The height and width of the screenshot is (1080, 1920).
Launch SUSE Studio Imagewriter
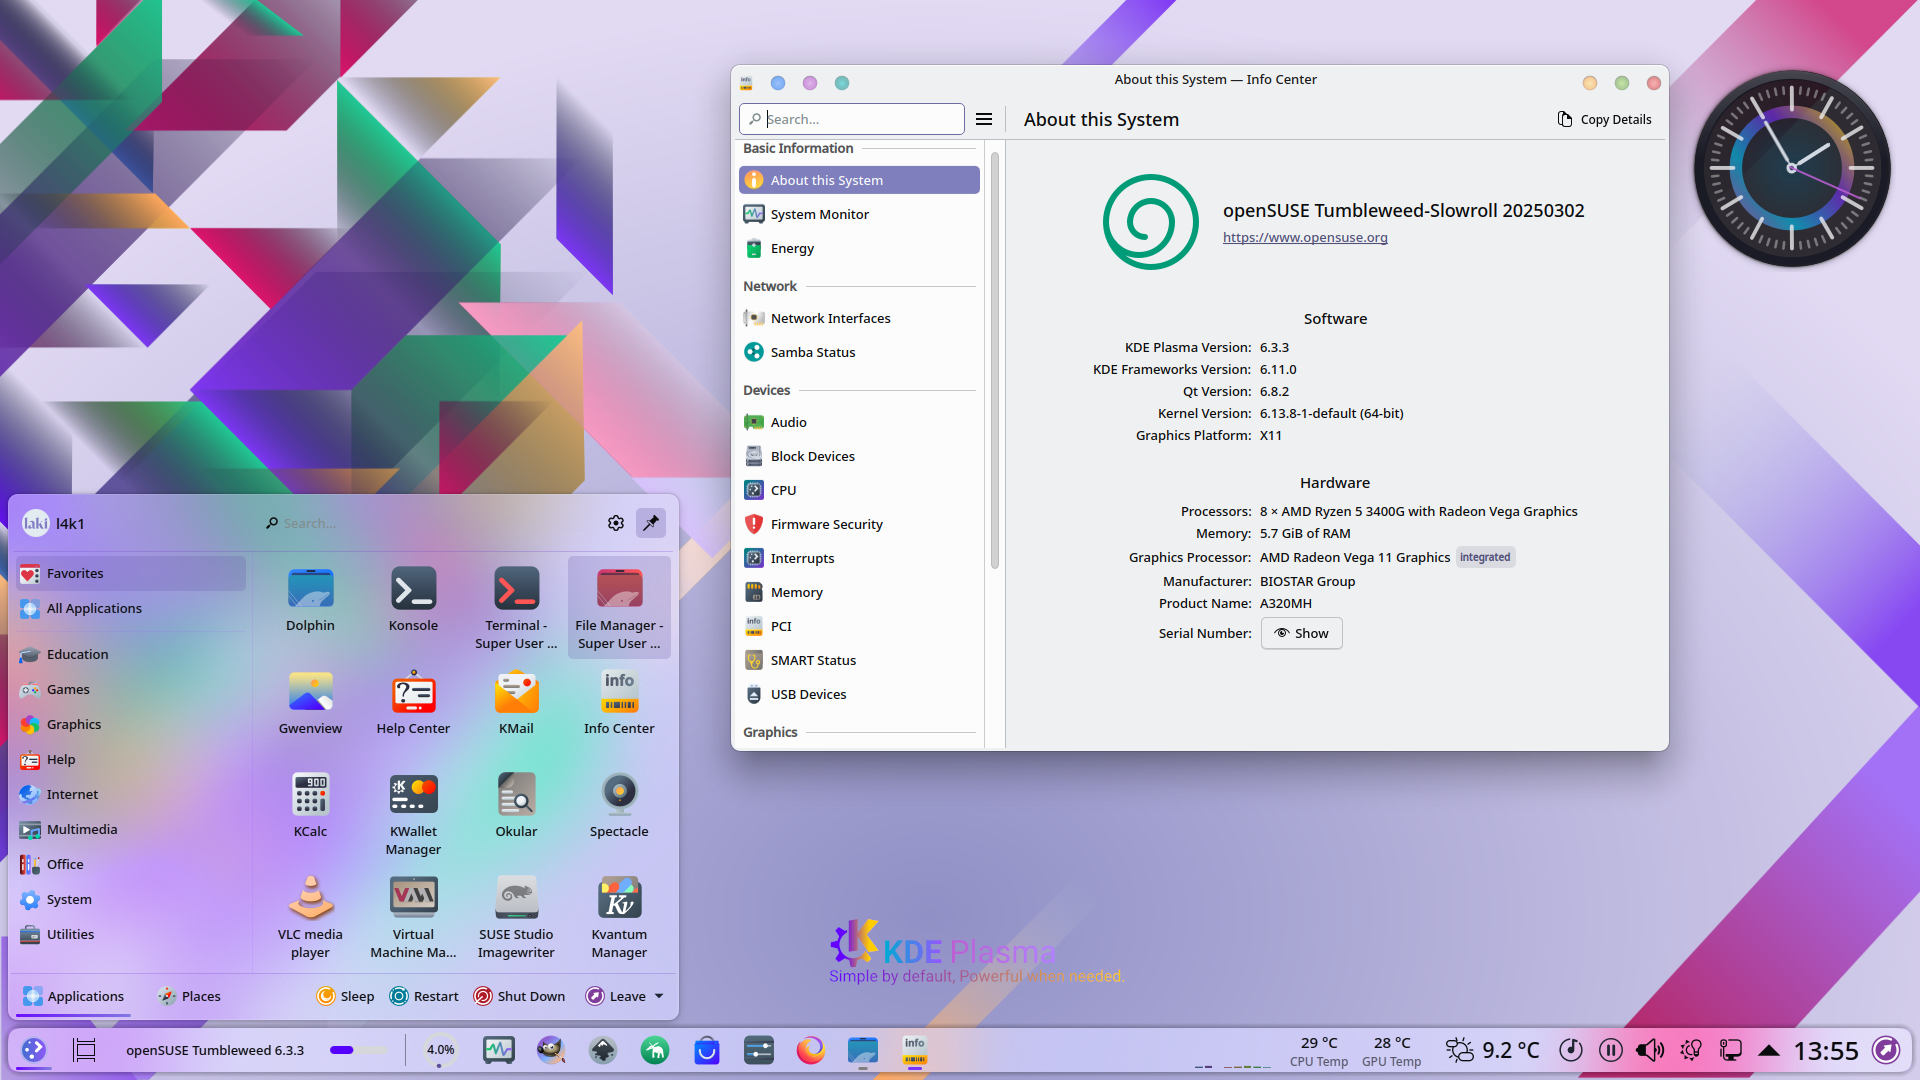[x=516, y=917]
